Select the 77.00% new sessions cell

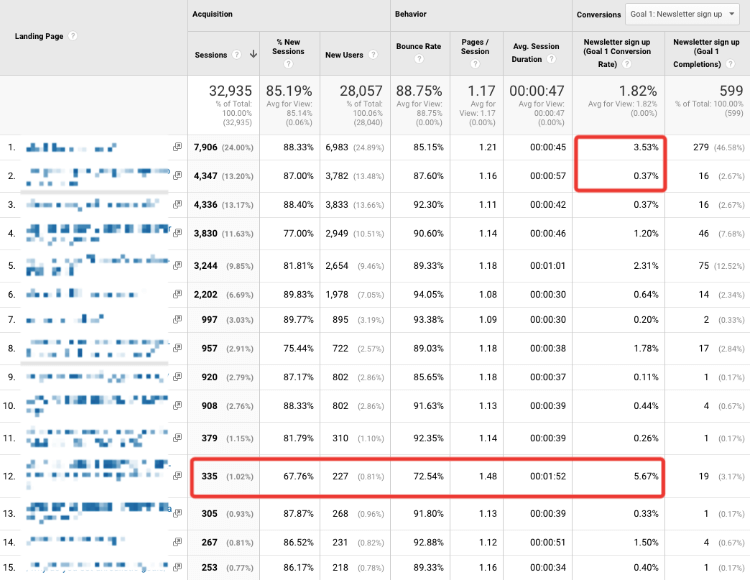pos(298,233)
